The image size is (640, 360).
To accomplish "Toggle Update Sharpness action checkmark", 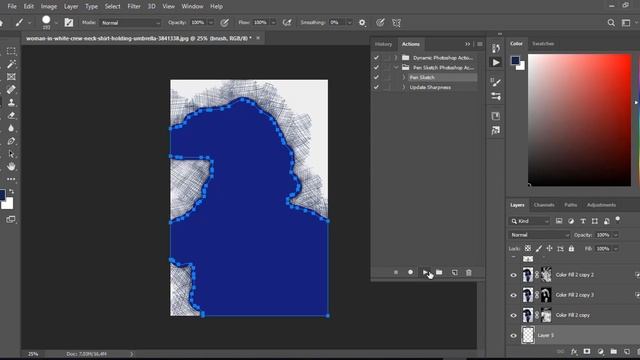I will click(376, 87).
